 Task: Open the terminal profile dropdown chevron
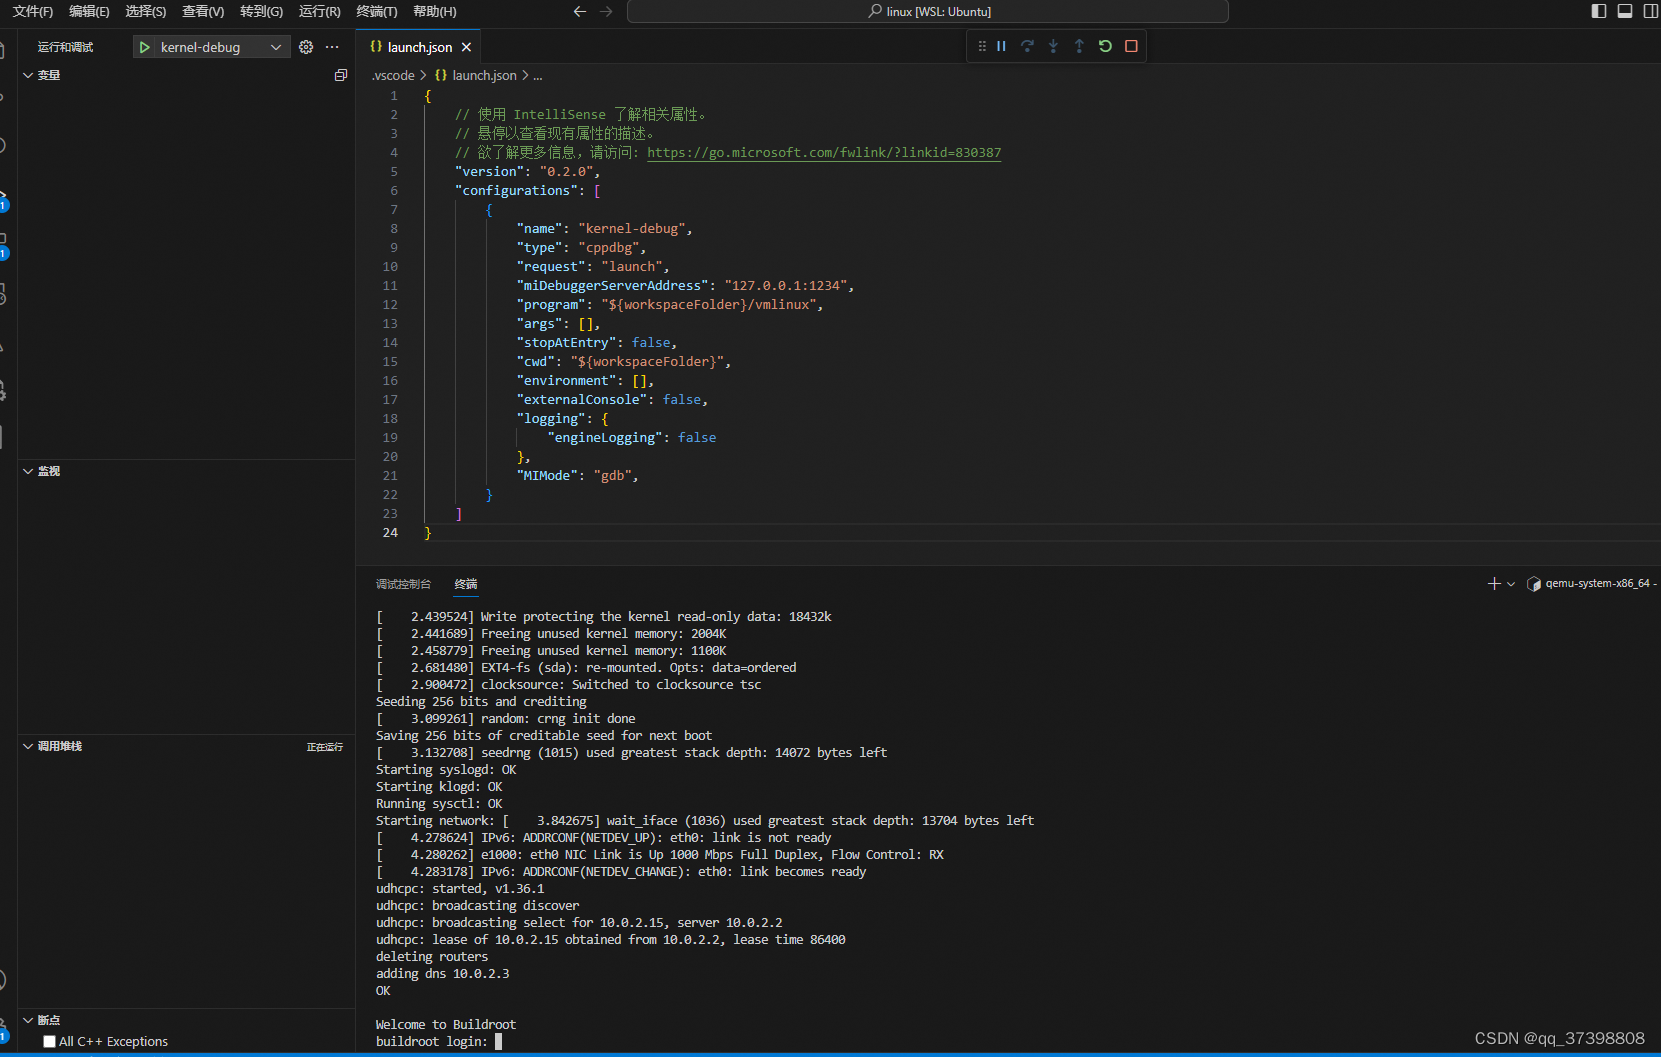click(x=1510, y=583)
